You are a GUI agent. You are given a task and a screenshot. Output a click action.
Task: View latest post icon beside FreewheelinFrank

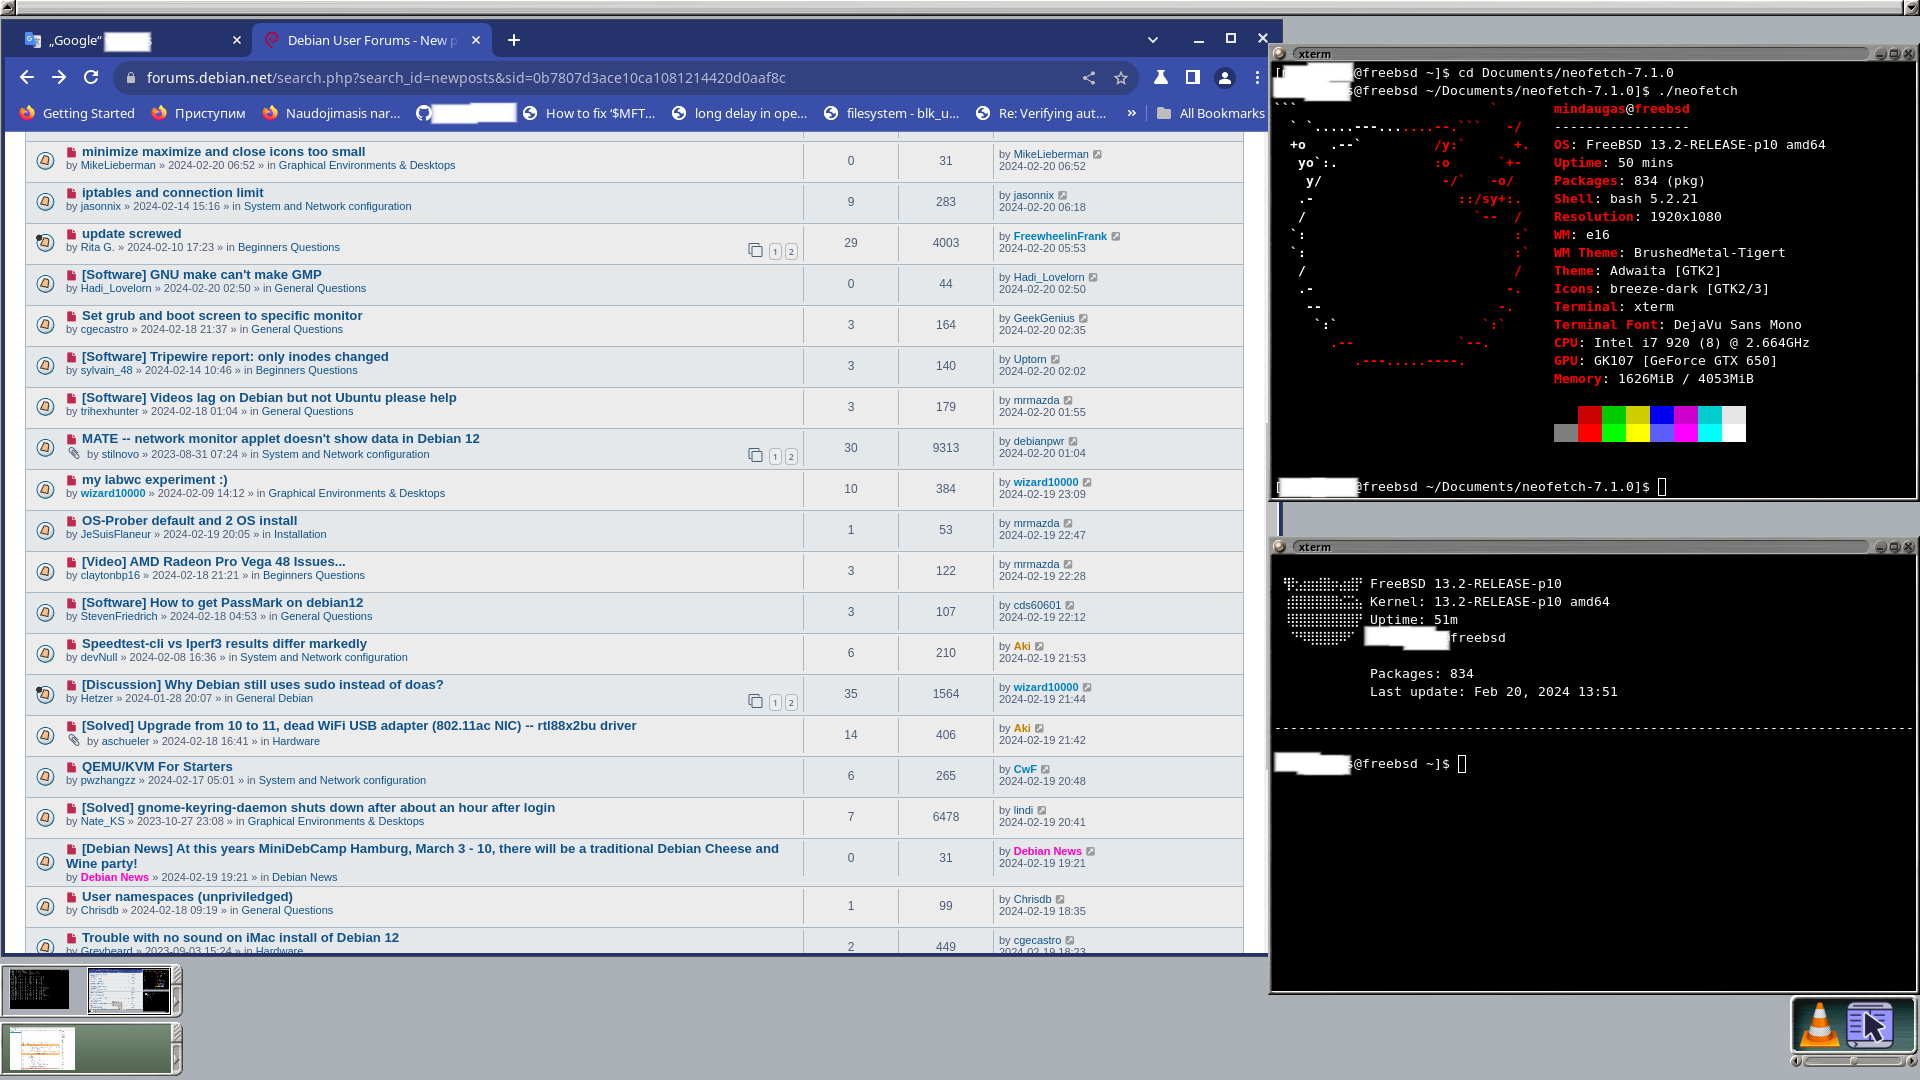pyautogui.click(x=1116, y=237)
